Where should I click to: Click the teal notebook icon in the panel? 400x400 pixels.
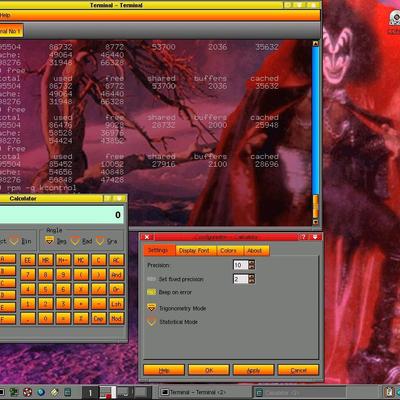[67, 392]
